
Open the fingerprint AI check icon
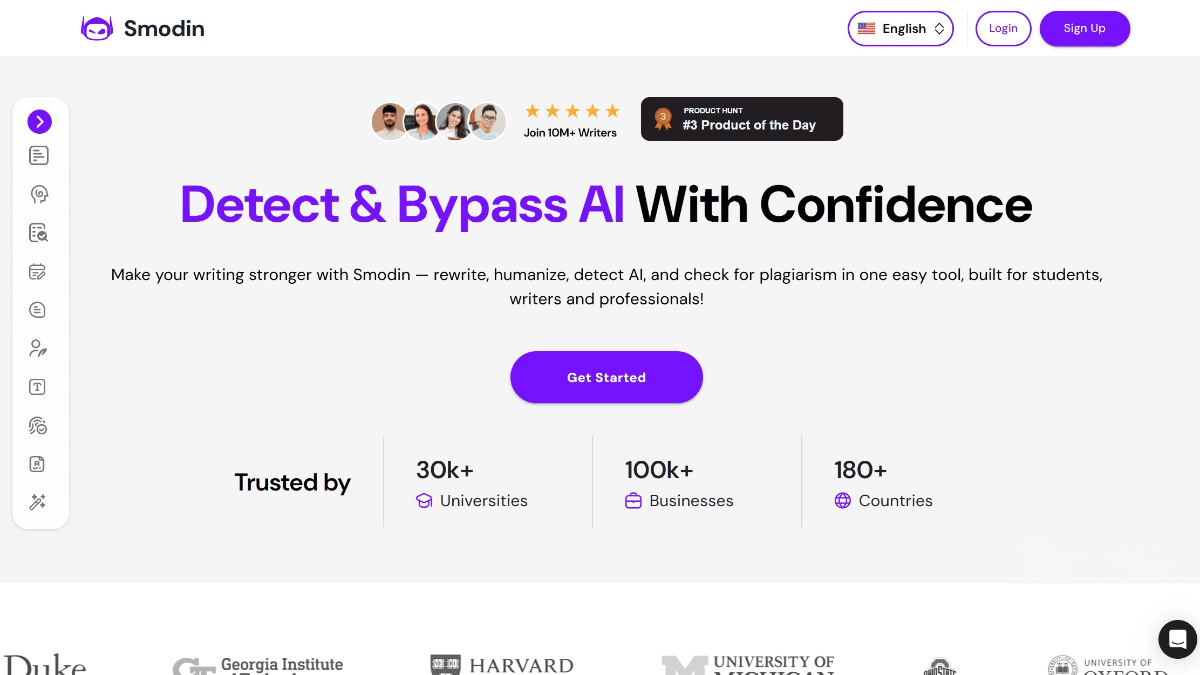38,425
